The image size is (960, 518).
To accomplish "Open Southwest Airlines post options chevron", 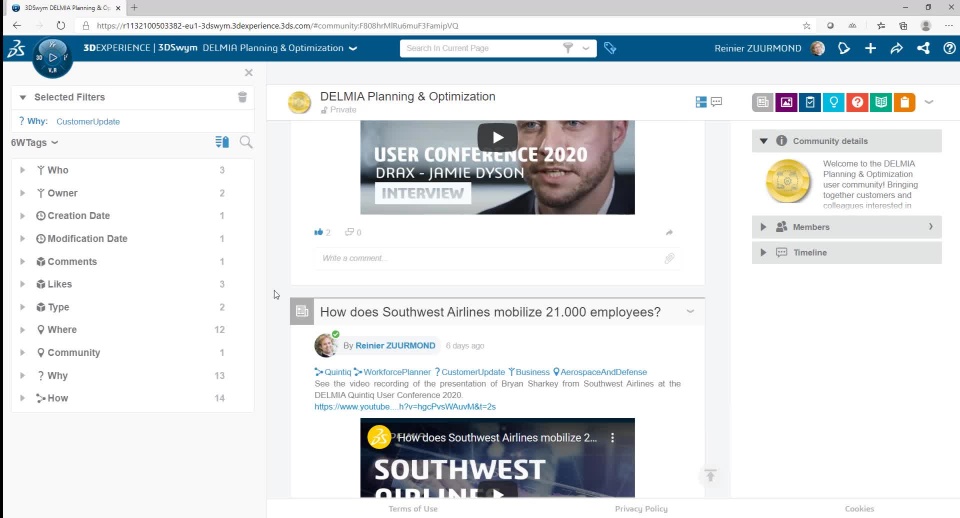I will pos(690,311).
